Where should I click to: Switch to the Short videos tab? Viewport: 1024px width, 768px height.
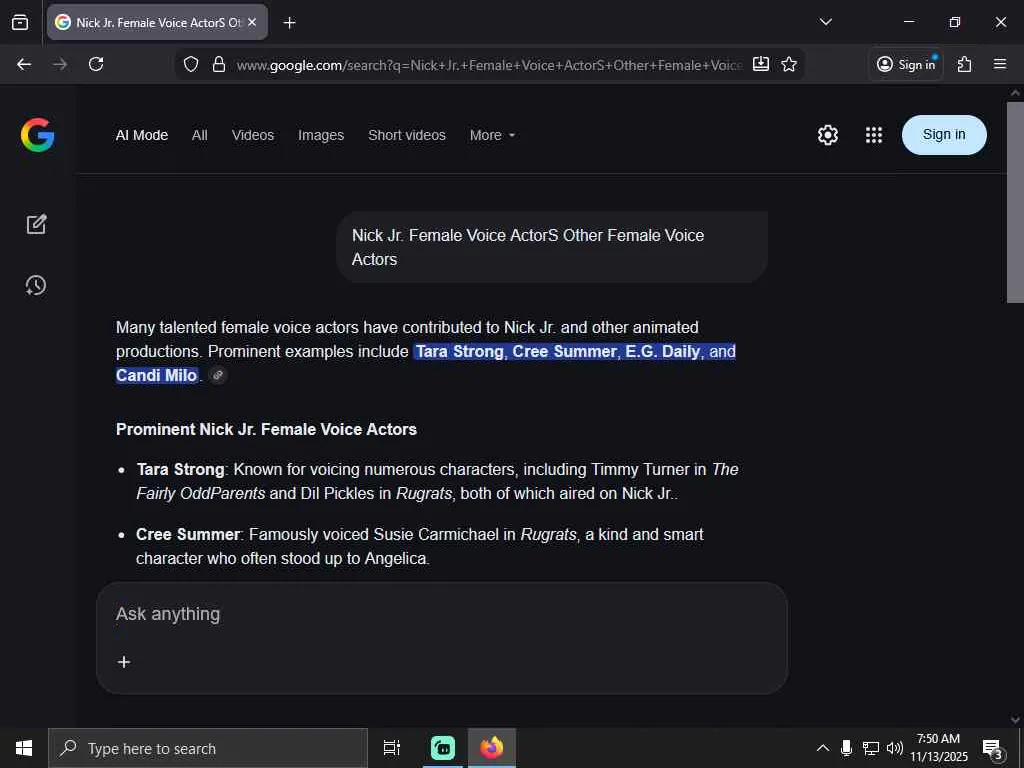(x=407, y=135)
